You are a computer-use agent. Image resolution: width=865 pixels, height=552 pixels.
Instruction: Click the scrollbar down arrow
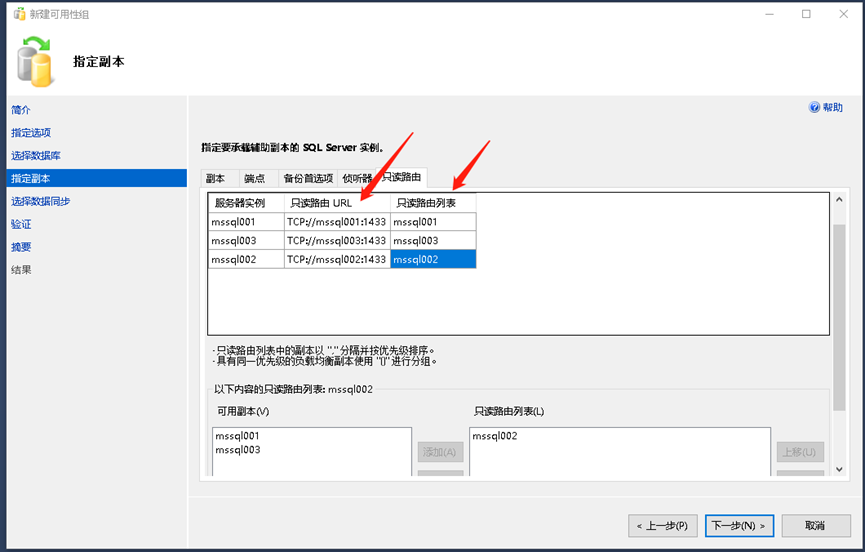tap(839, 469)
